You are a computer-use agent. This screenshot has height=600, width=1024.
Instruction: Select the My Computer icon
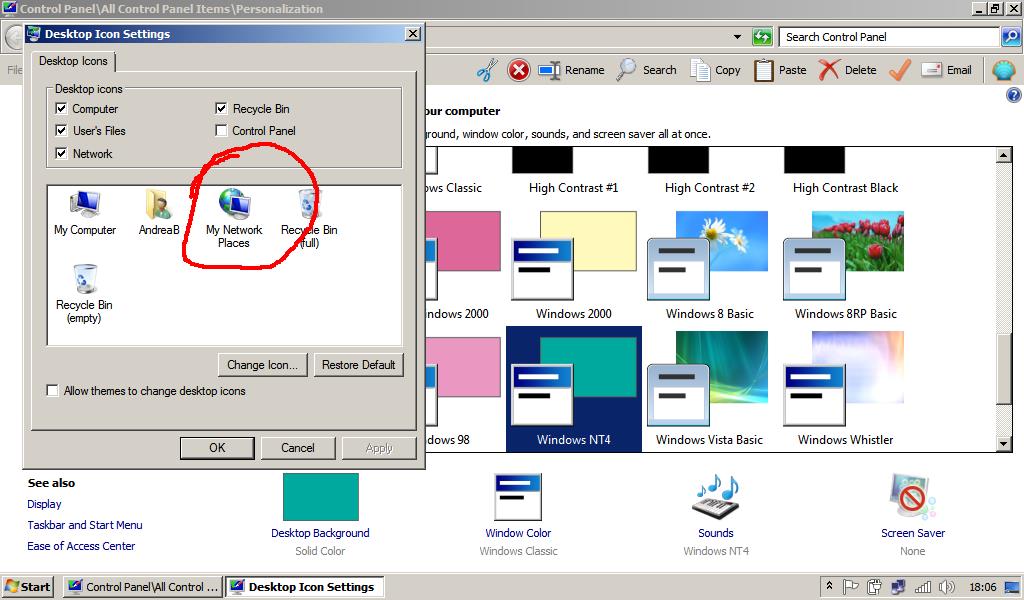tap(85, 213)
